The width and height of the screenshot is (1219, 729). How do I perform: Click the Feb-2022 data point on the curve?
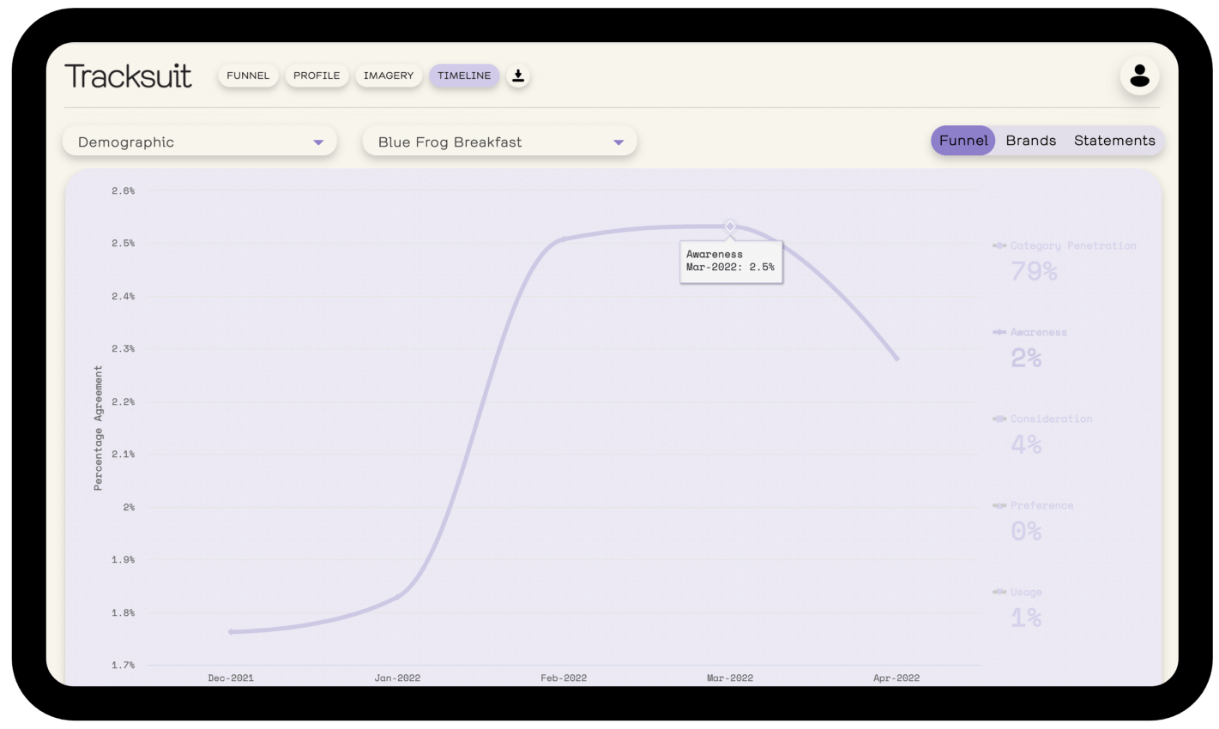coord(563,239)
